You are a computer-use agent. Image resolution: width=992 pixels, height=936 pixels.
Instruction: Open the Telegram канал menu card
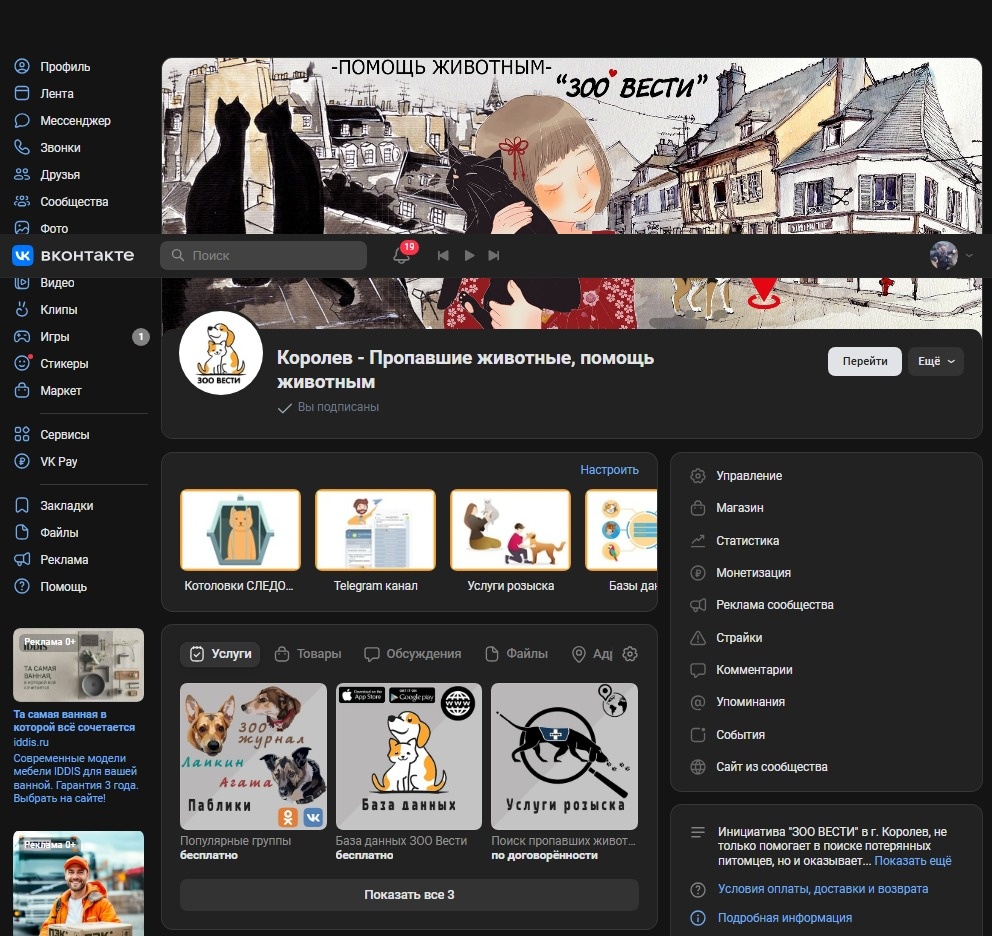click(x=375, y=541)
